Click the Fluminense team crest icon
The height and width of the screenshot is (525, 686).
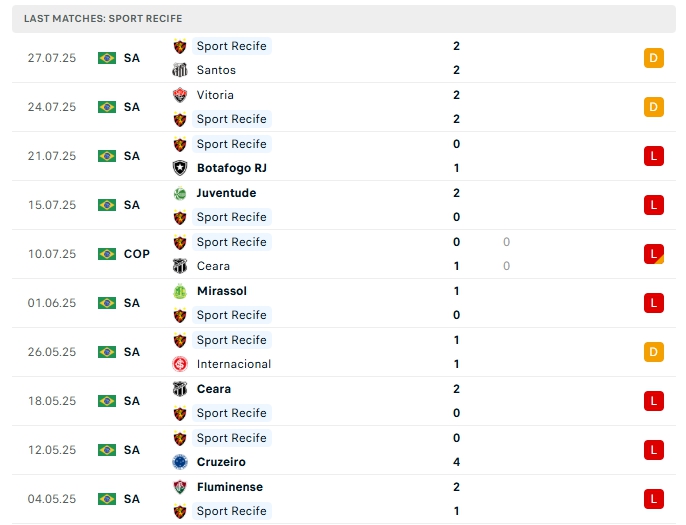(x=180, y=487)
